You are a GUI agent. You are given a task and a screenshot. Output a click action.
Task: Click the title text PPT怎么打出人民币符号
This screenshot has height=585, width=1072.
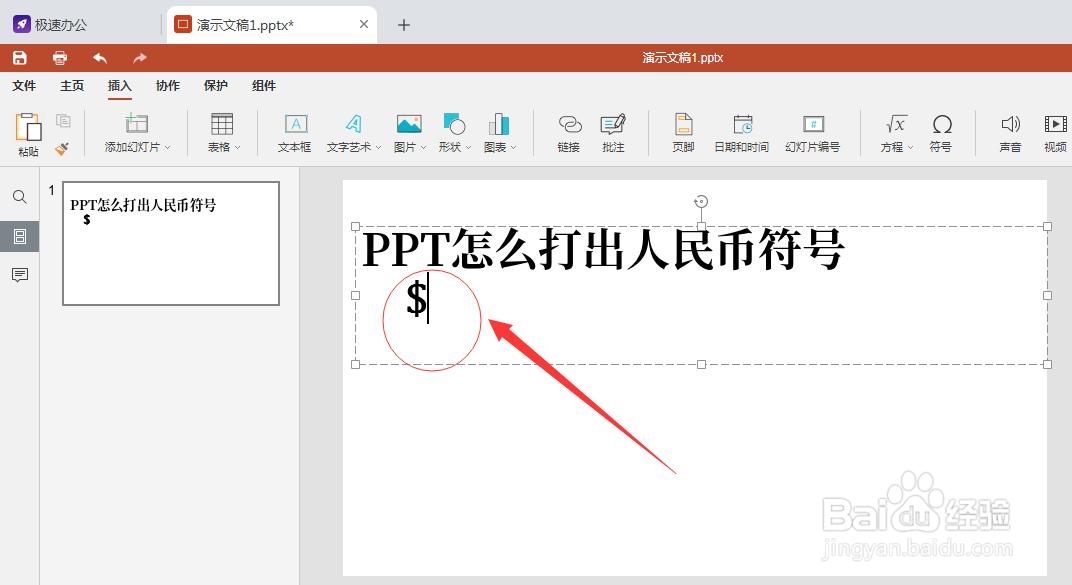(603, 249)
